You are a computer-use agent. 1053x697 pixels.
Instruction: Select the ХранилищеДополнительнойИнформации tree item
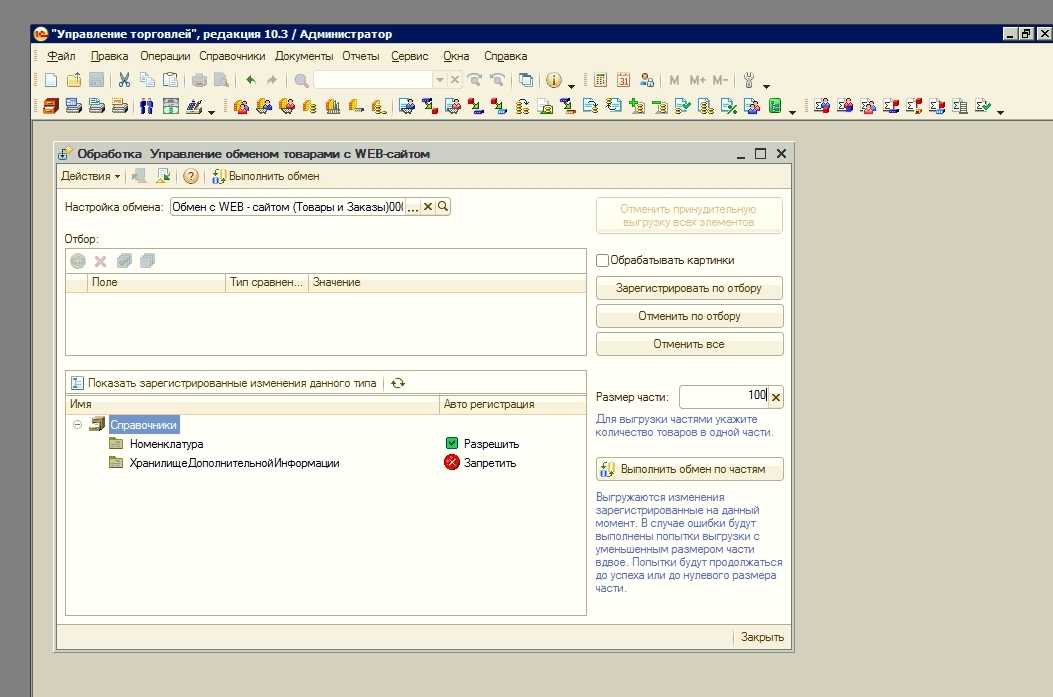(234, 463)
